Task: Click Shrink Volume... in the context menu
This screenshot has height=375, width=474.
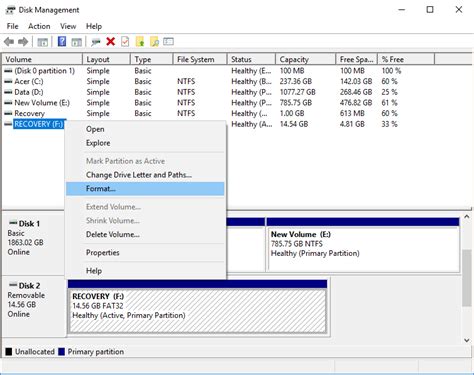Action: click(145, 221)
